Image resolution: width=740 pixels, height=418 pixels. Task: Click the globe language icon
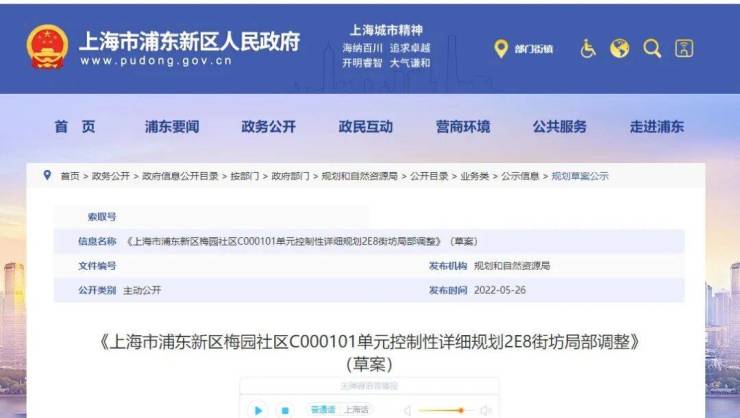point(619,48)
